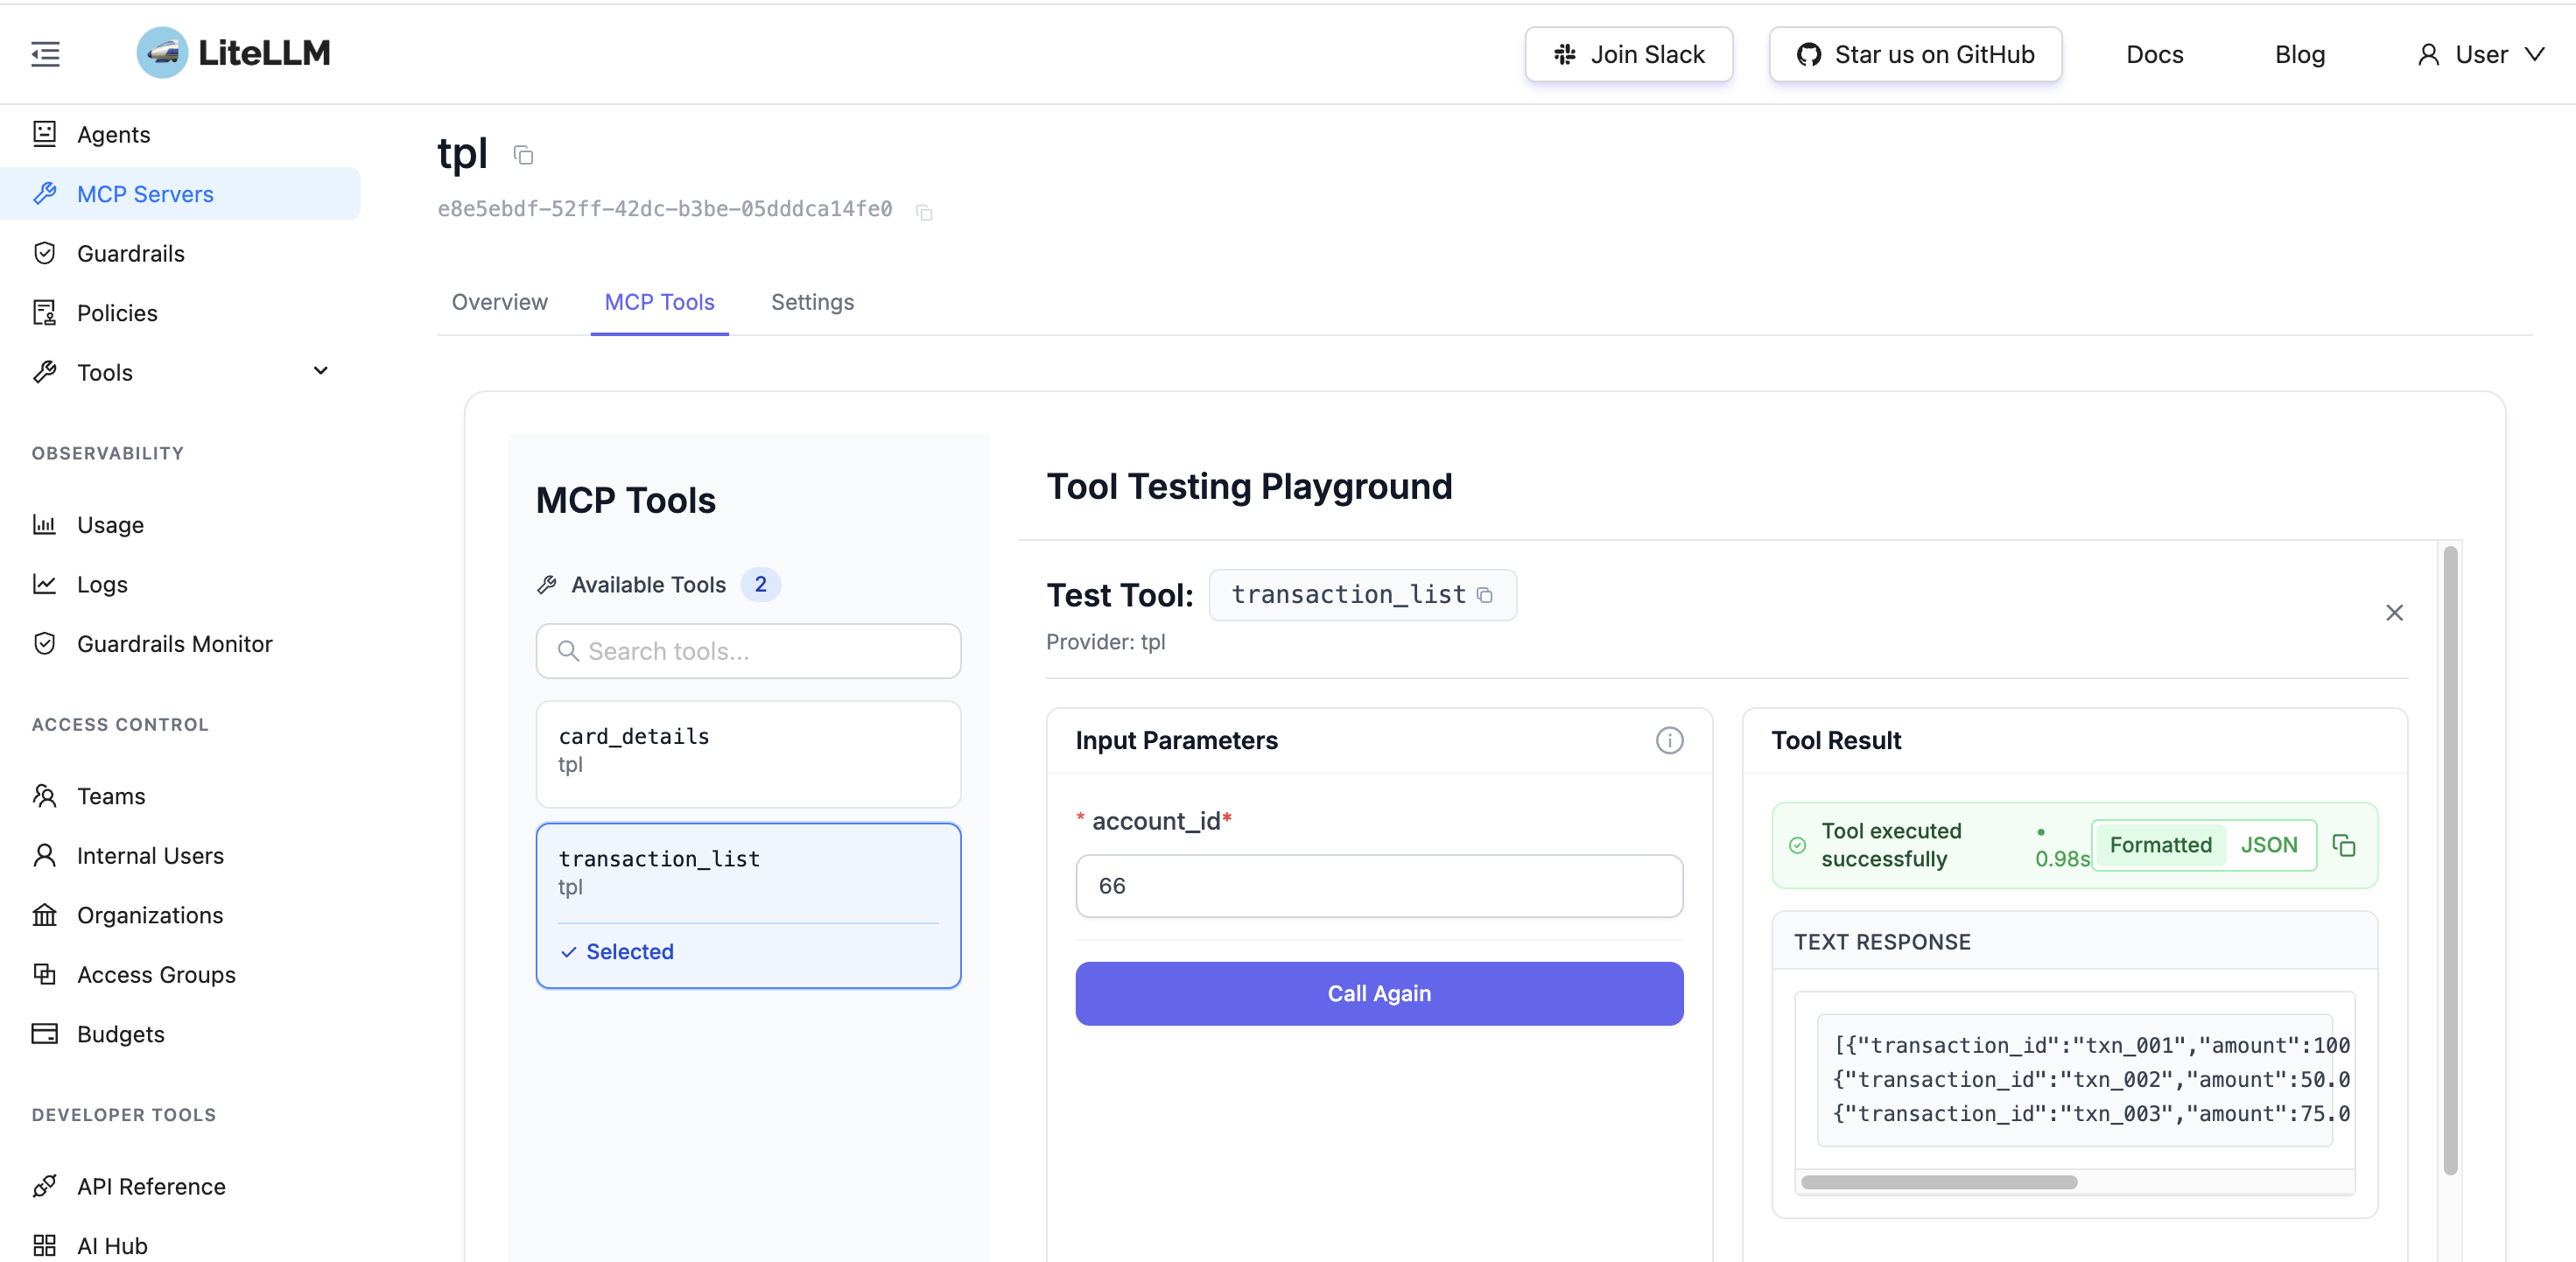The width and height of the screenshot is (2576, 1262).
Task: Click the Internal Users person icon
Action: pos(44,855)
